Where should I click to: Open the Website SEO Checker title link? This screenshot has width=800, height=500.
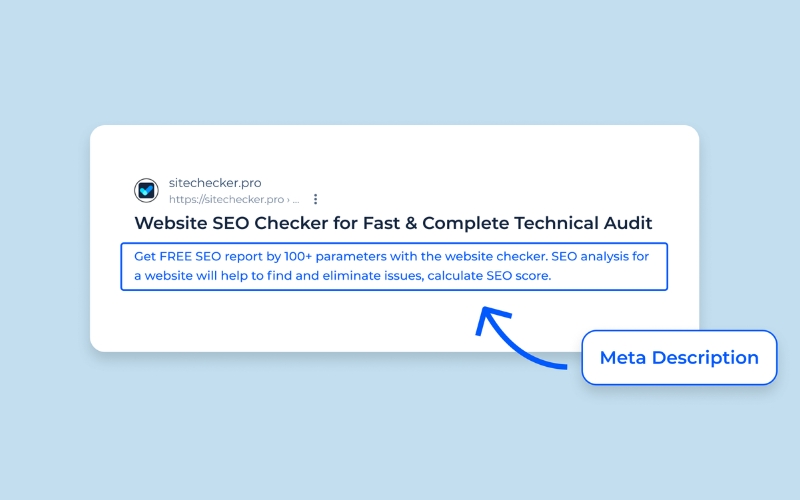pyautogui.click(x=393, y=222)
